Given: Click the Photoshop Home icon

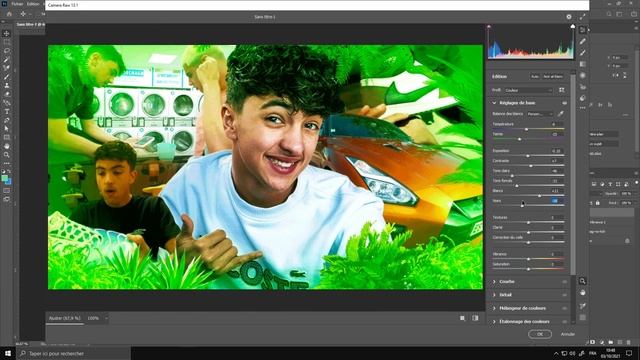Looking at the screenshot, I should pos(9,14).
